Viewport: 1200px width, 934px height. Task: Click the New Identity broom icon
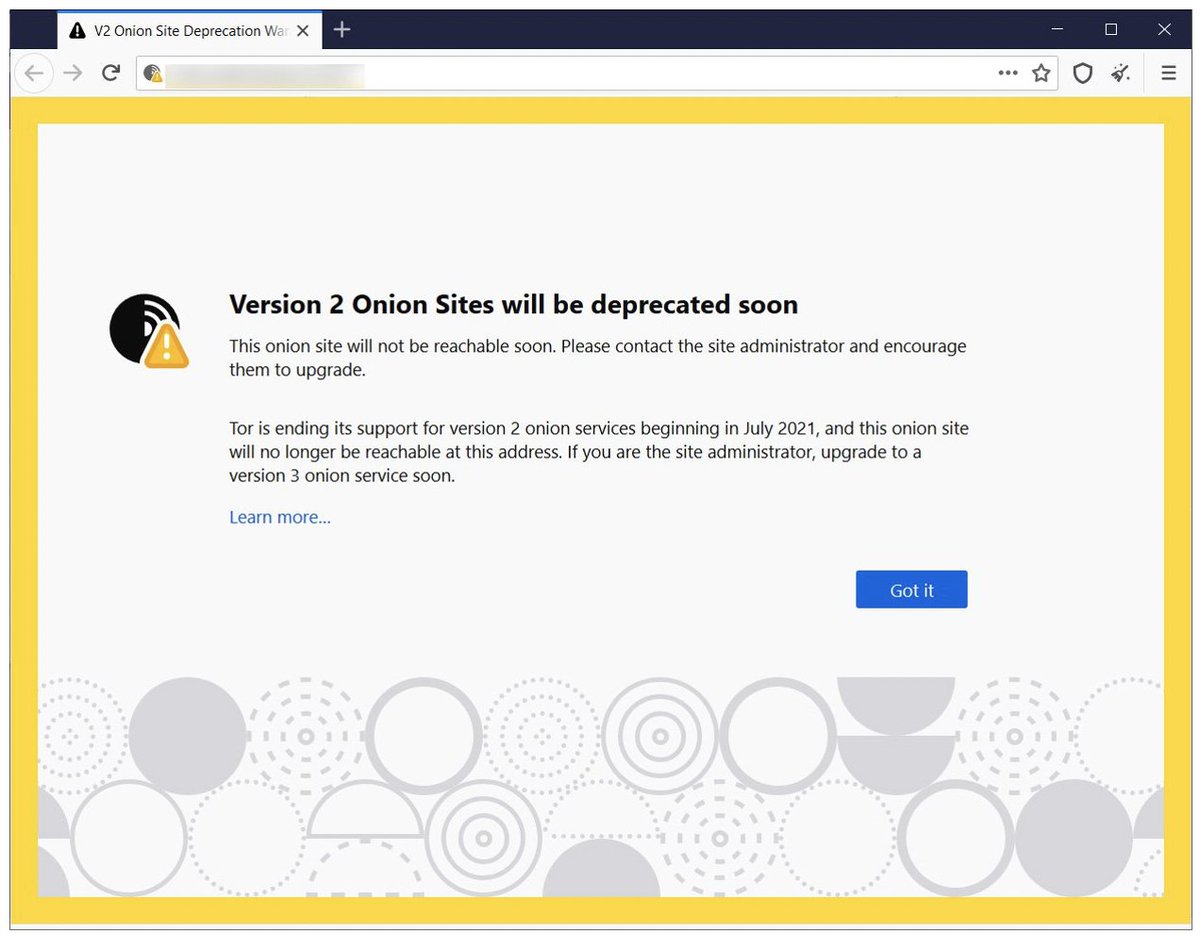[x=1121, y=73]
